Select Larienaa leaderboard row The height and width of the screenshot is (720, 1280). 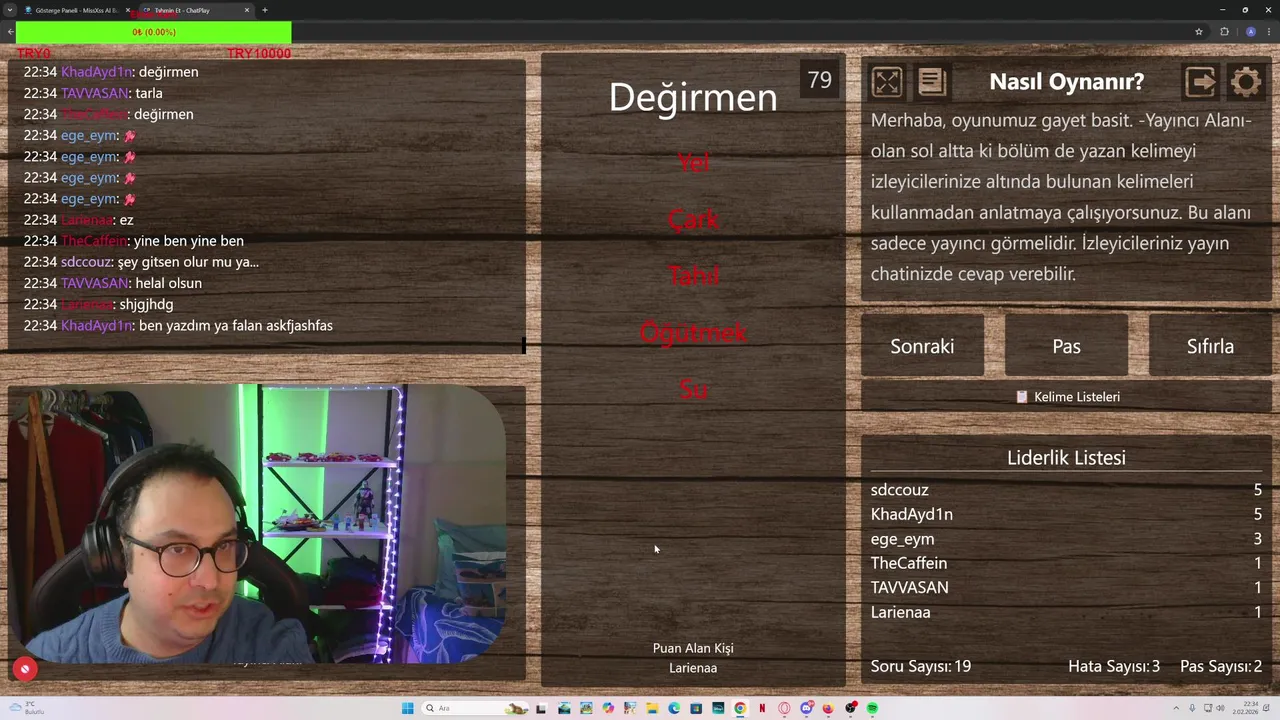tap(1066, 612)
